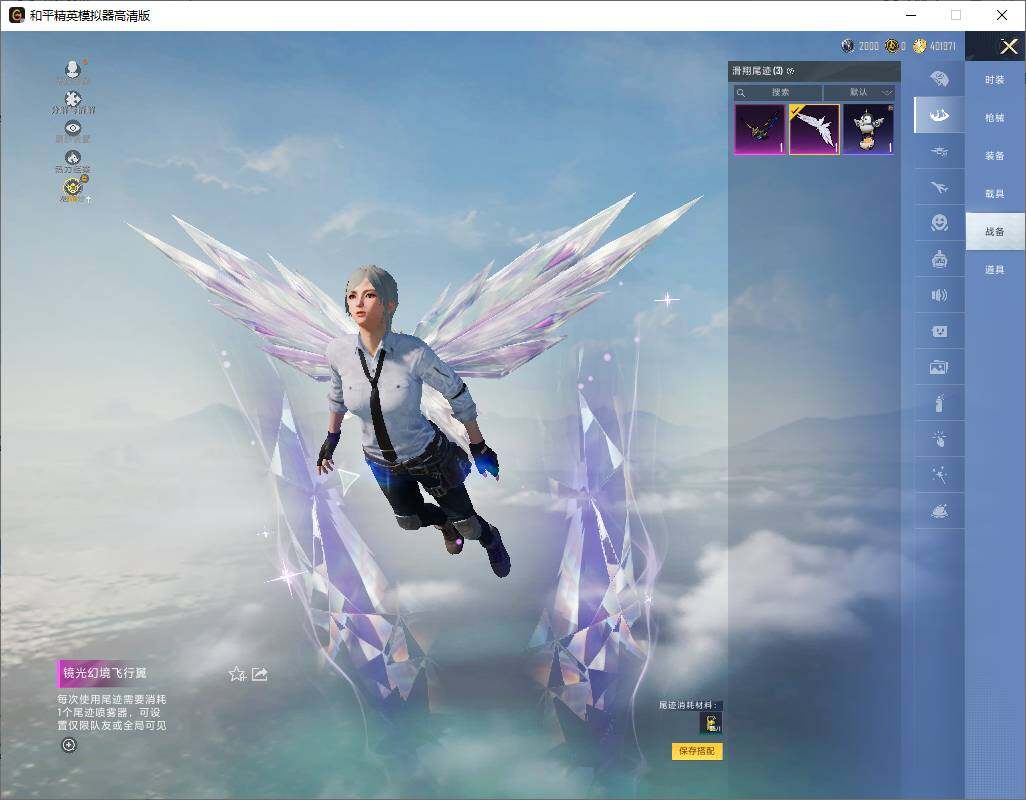1026x800 pixels.
Task: Select the helicopter-style glider category icon
Action: pyautogui.click(x=940, y=152)
